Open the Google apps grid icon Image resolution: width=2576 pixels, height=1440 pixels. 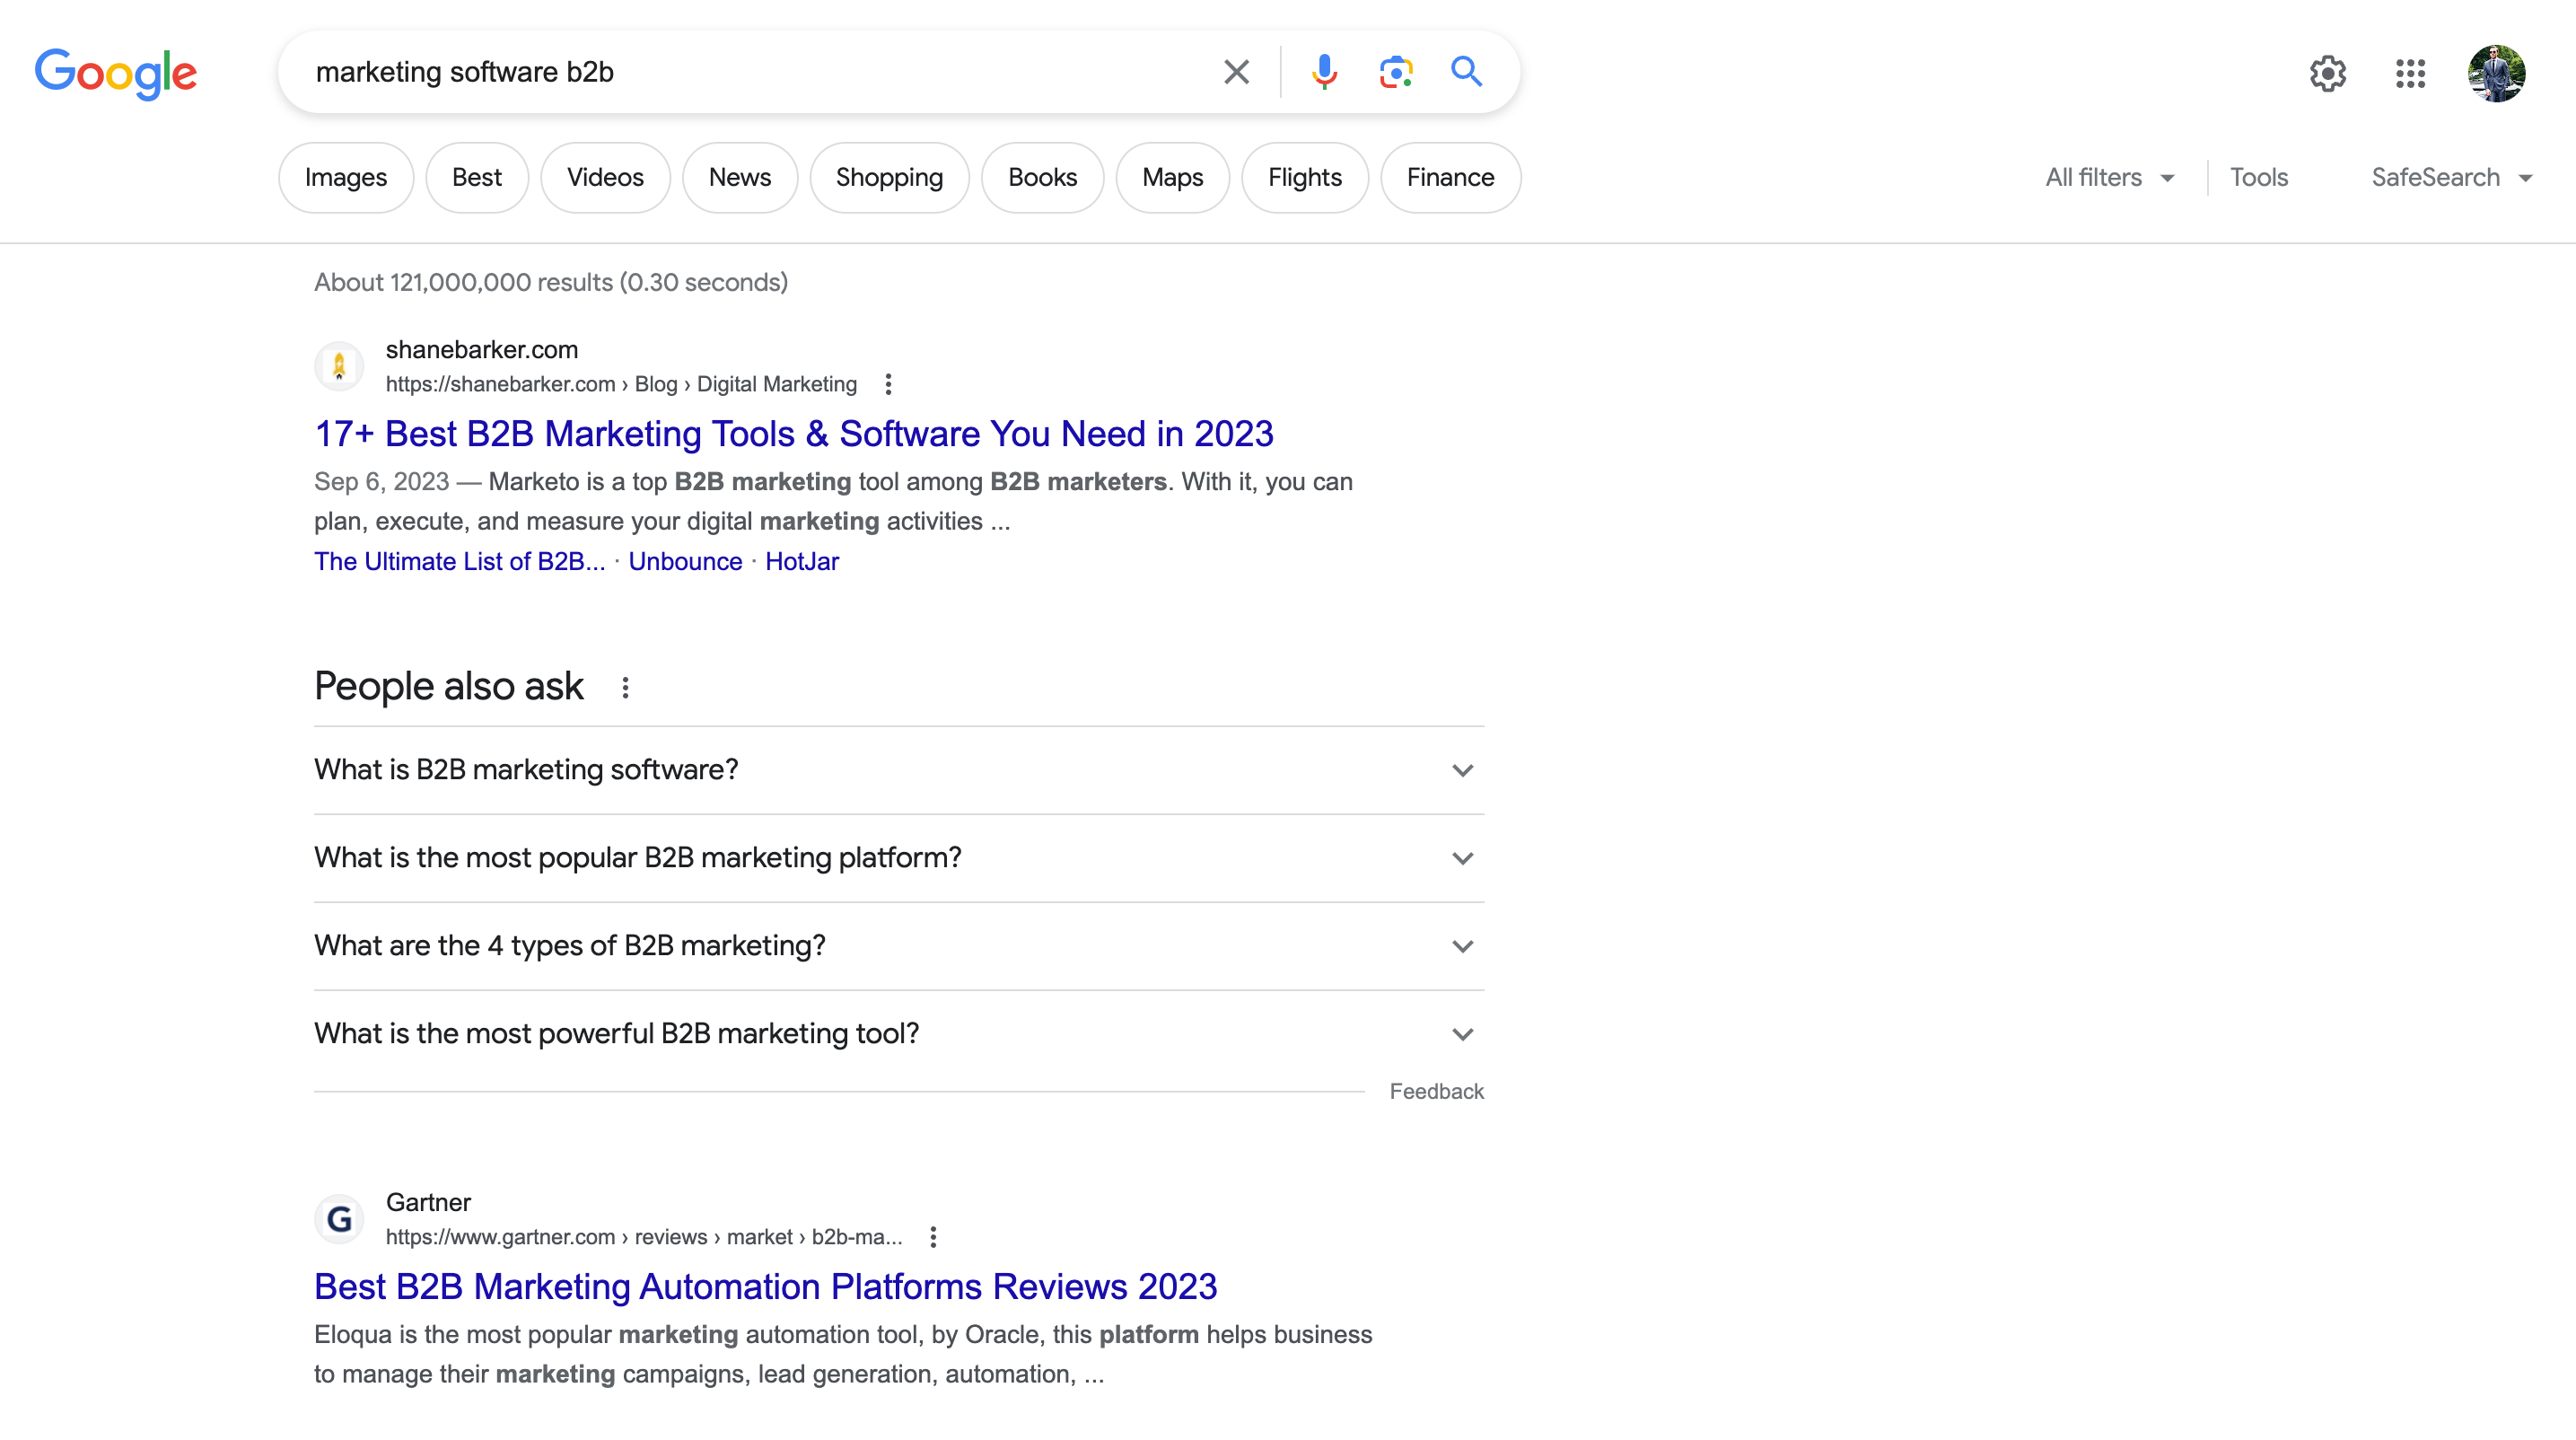click(x=2411, y=73)
